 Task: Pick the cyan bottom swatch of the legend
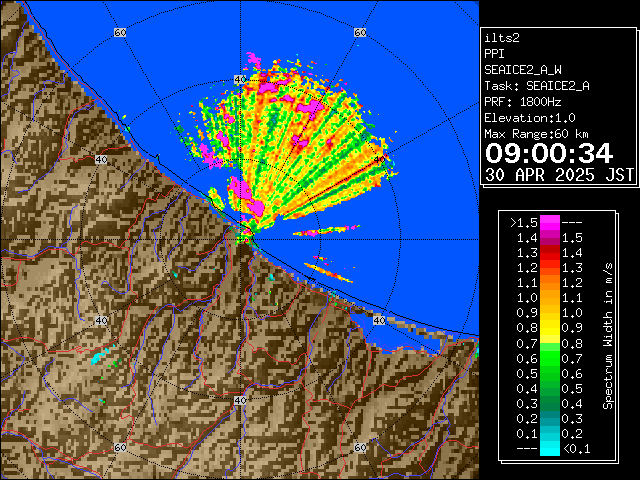pyautogui.click(x=550, y=449)
